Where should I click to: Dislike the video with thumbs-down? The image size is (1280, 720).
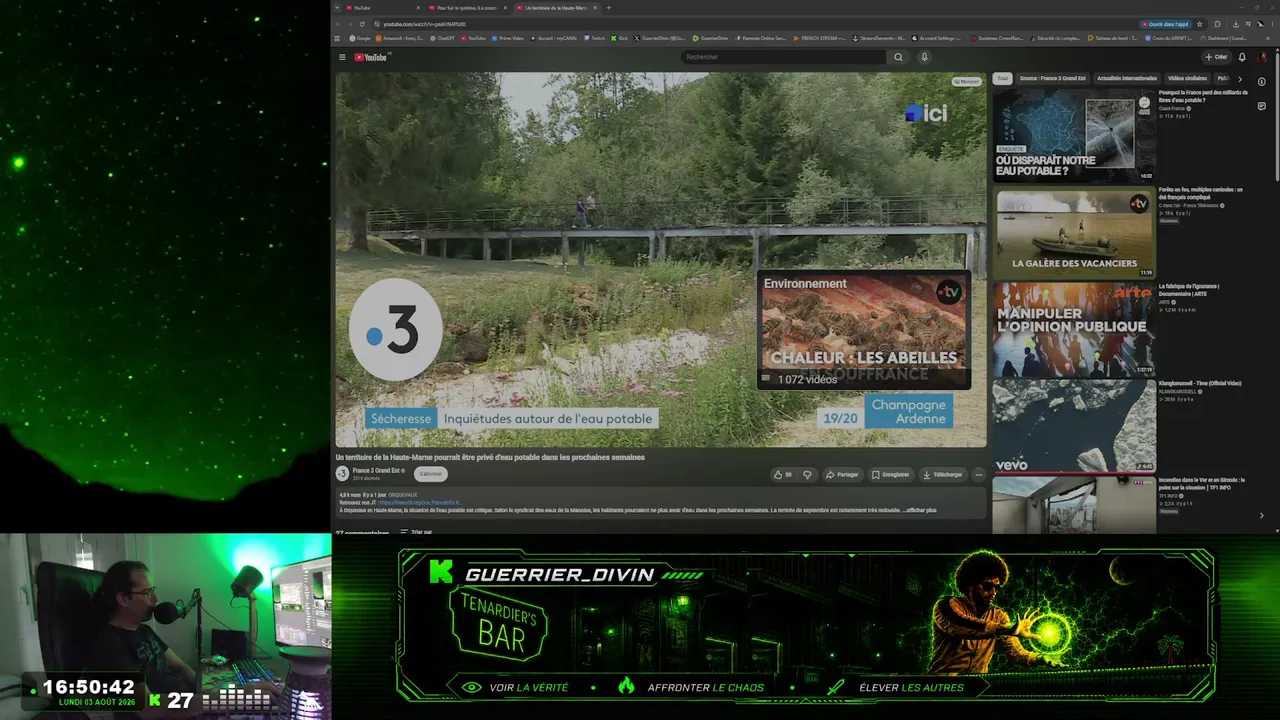[807, 474]
